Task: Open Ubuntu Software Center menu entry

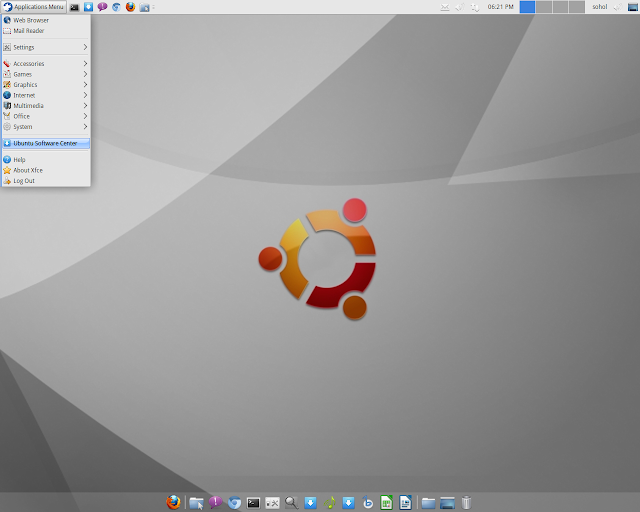Action: point(46,143)
